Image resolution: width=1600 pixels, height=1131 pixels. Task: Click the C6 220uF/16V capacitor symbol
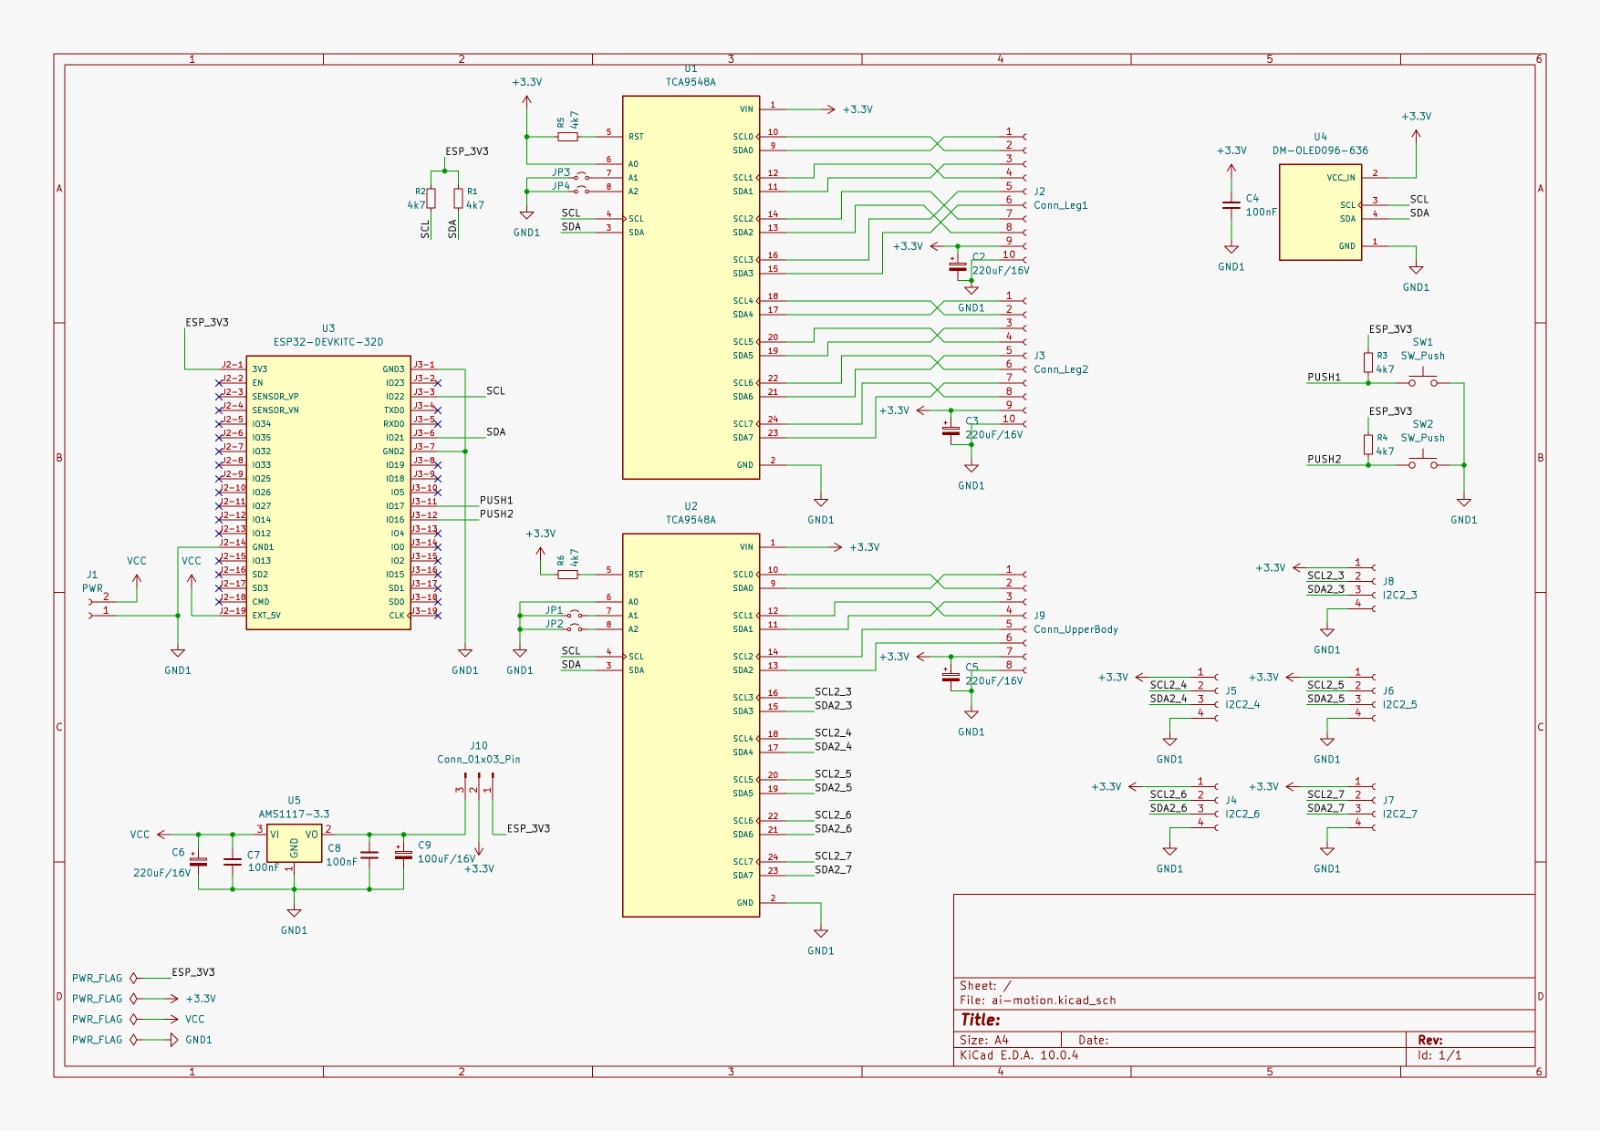click(x=198, y=861)
